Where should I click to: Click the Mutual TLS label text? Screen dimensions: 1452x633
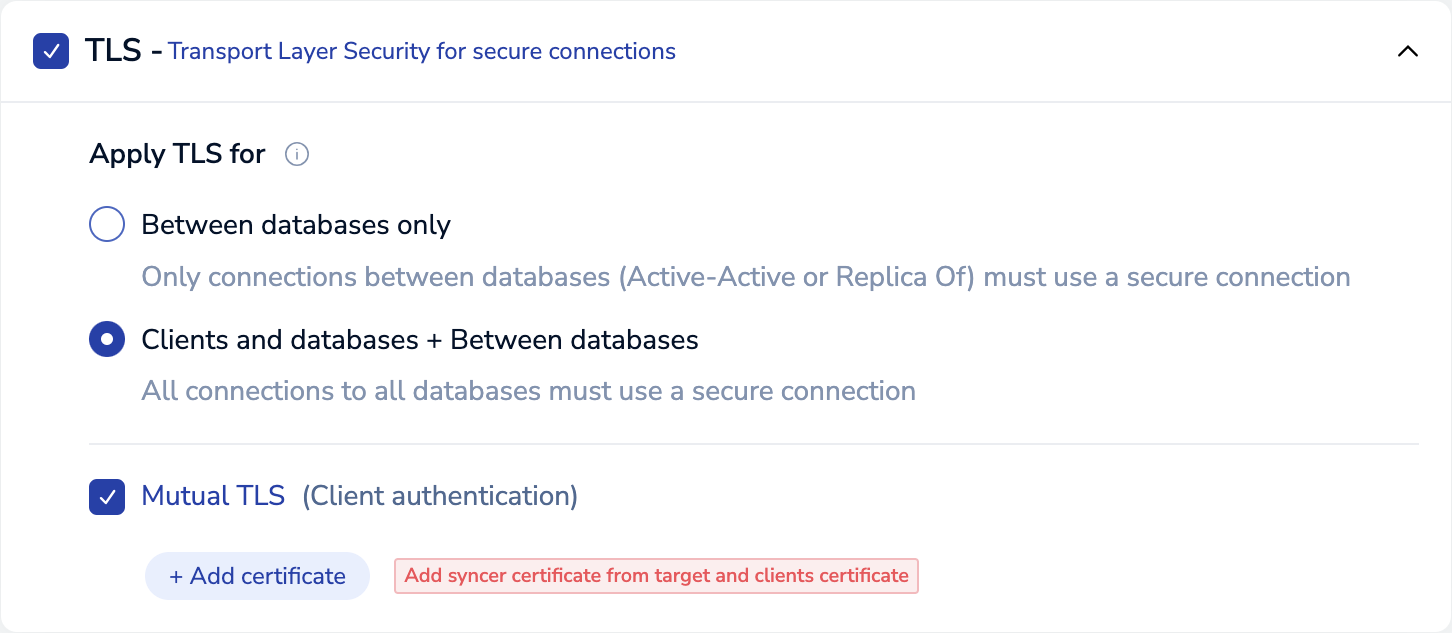pyautogui.click(x=213, y=496)
